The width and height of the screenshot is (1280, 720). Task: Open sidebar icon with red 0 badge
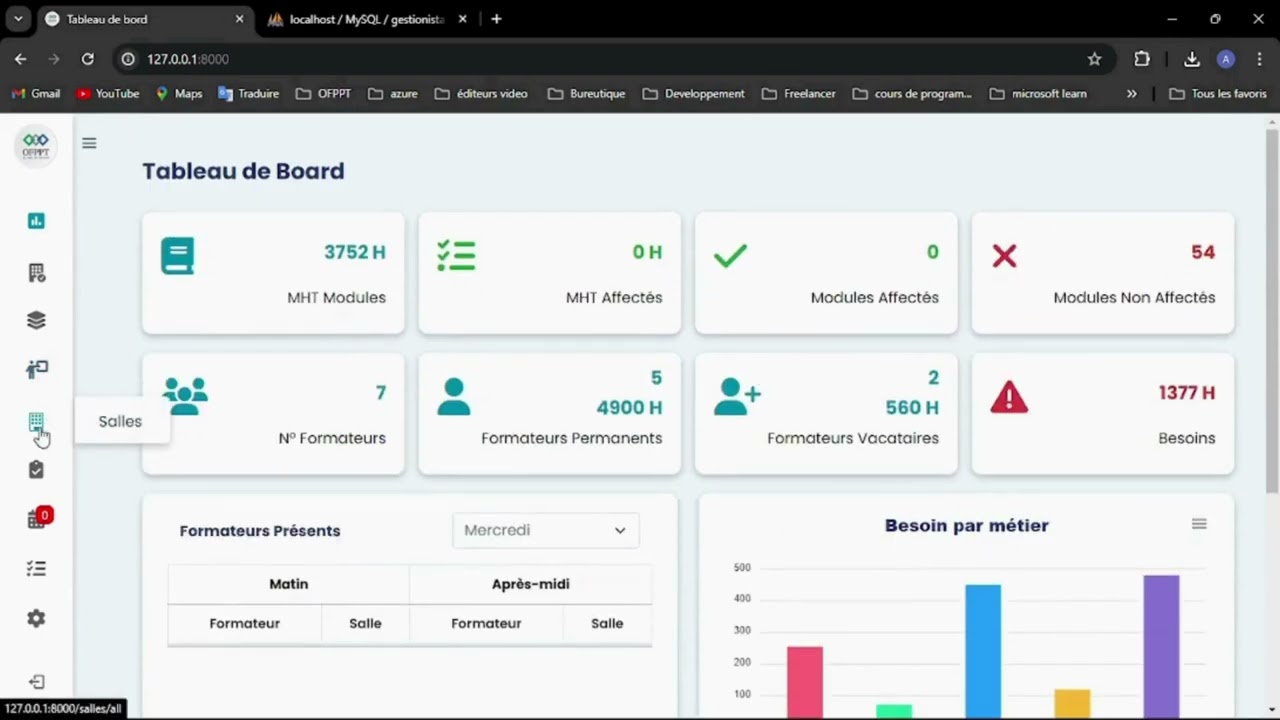coord(37,518)
